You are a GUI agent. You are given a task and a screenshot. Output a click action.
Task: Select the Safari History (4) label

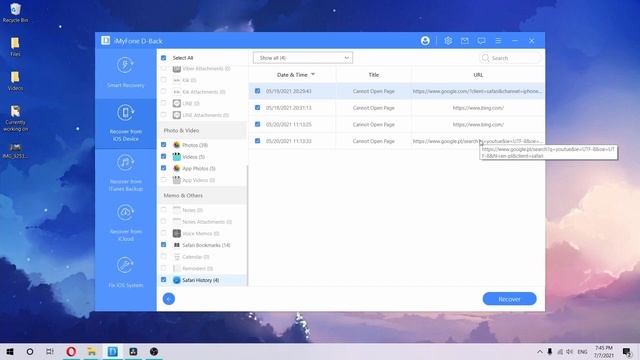click(200, 280)
